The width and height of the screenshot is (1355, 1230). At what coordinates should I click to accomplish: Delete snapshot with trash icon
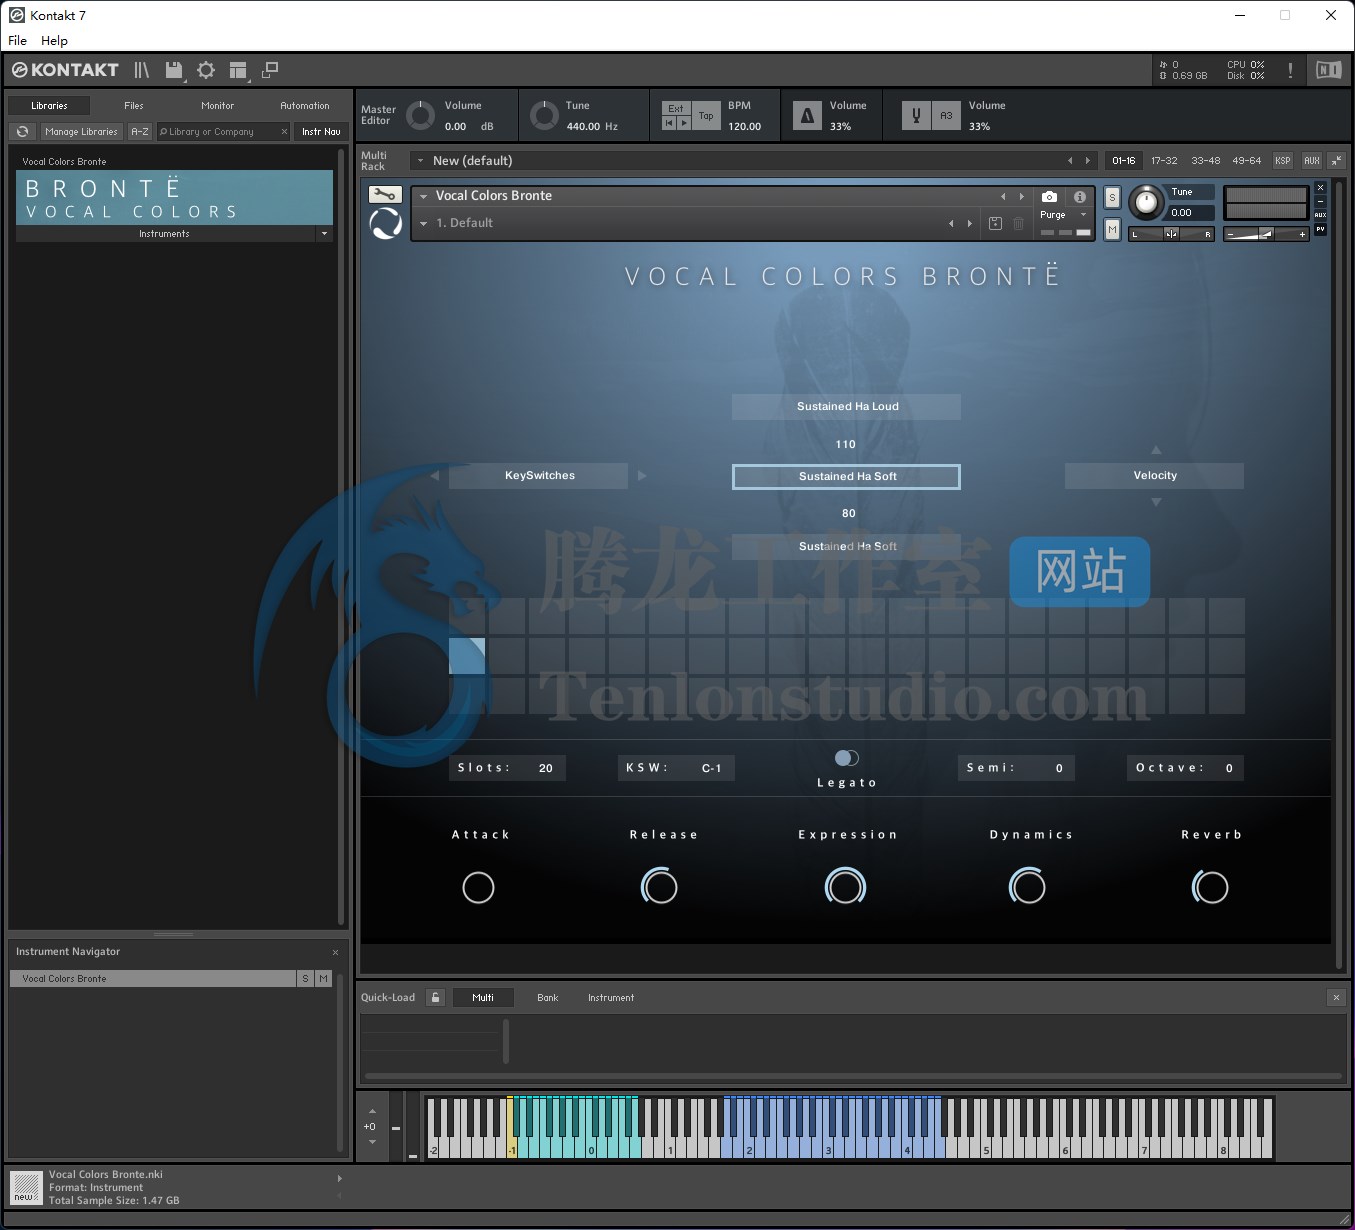coord(1018,223)
